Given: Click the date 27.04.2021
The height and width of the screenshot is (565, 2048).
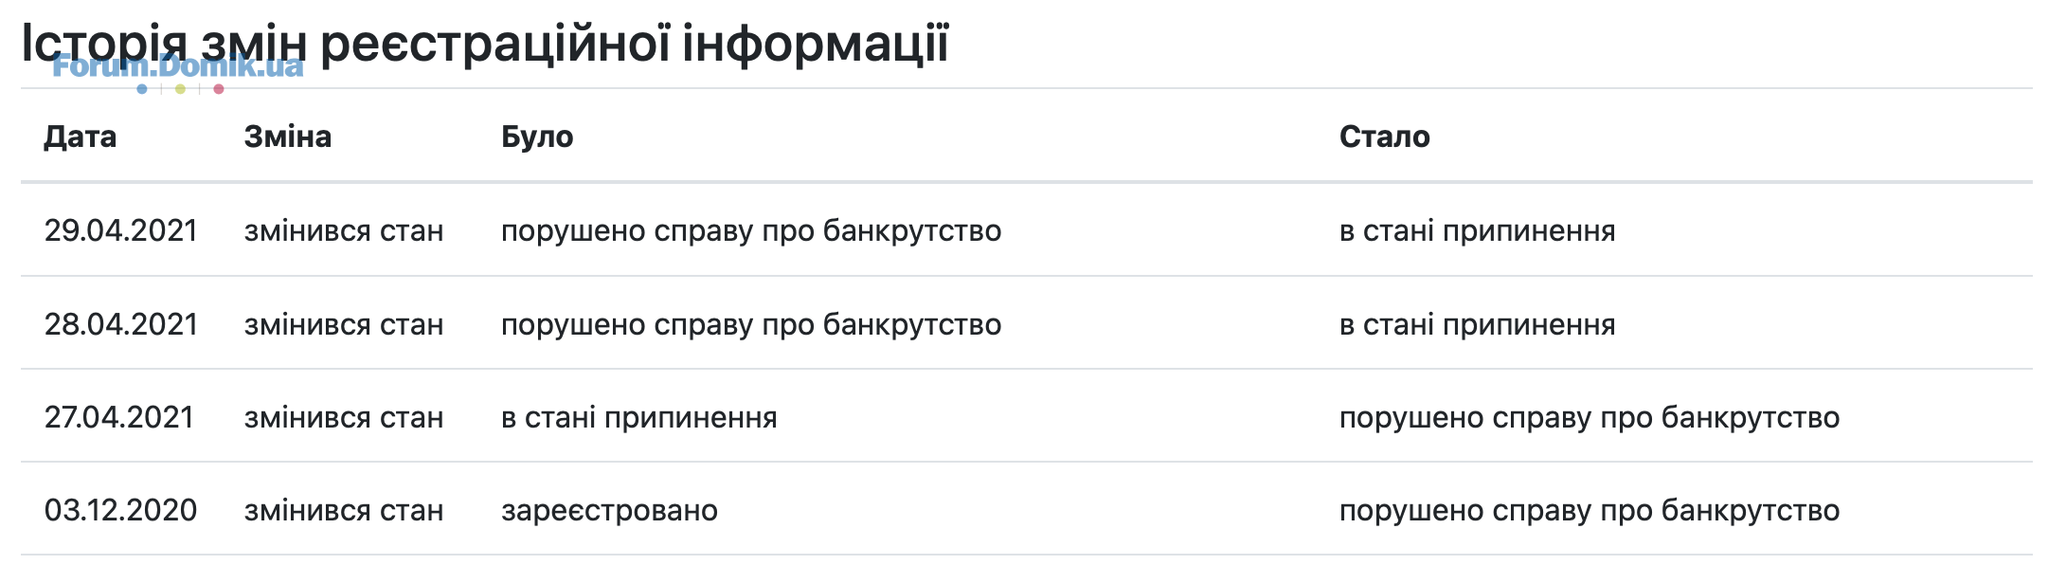Looking at the screenshot, I should [x=119, y=417].
